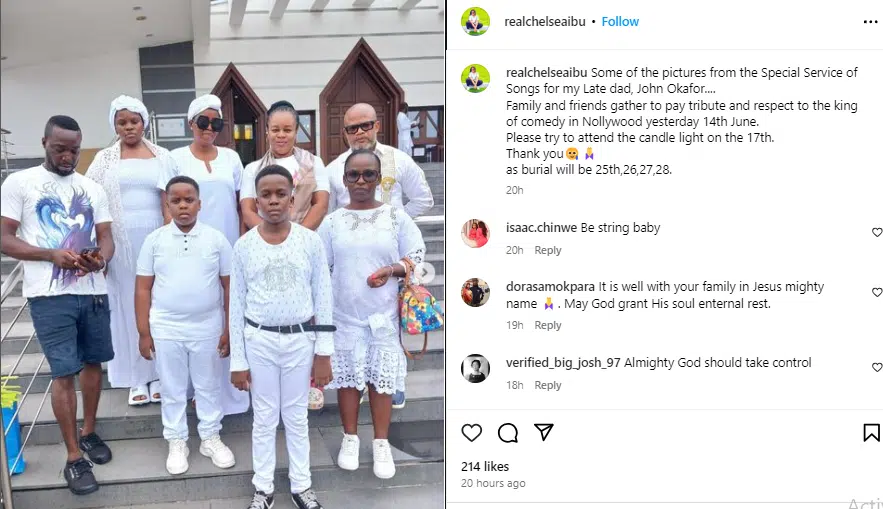Reply to isaac.chinwe's comment
The height and width of the screenshot is (509, 883).
(547, 250)
